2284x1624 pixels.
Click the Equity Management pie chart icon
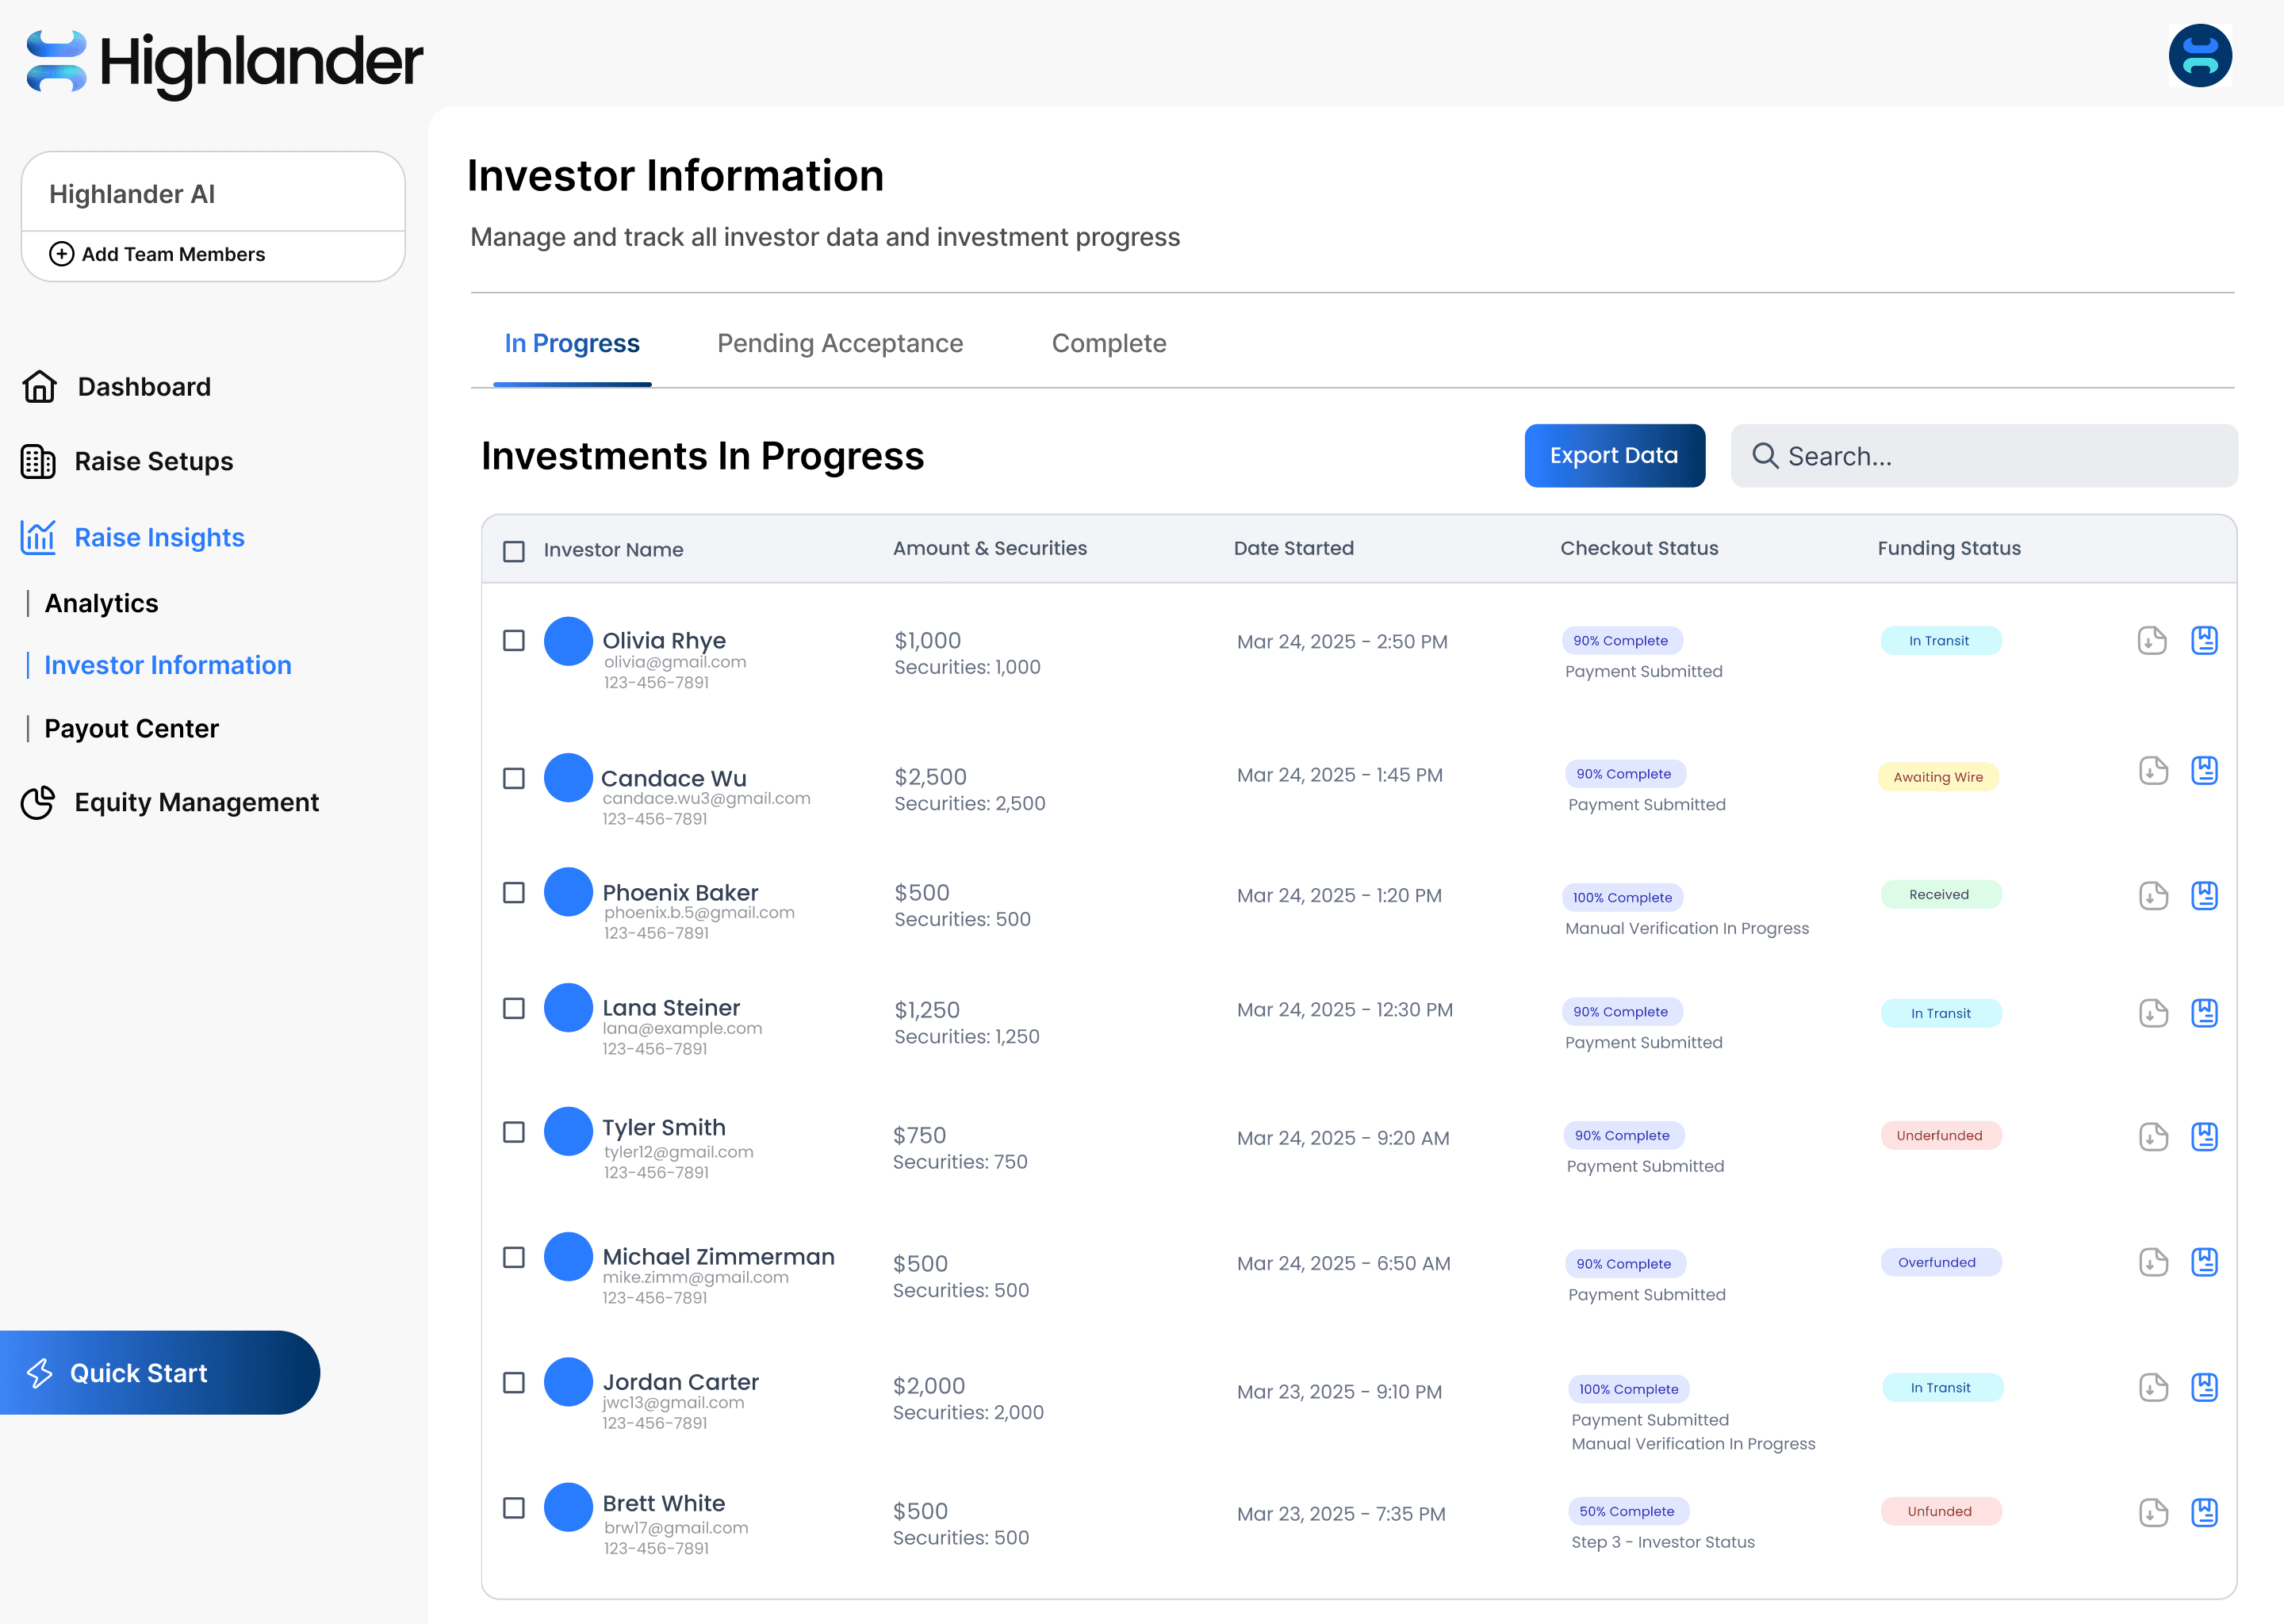(38, 802)
